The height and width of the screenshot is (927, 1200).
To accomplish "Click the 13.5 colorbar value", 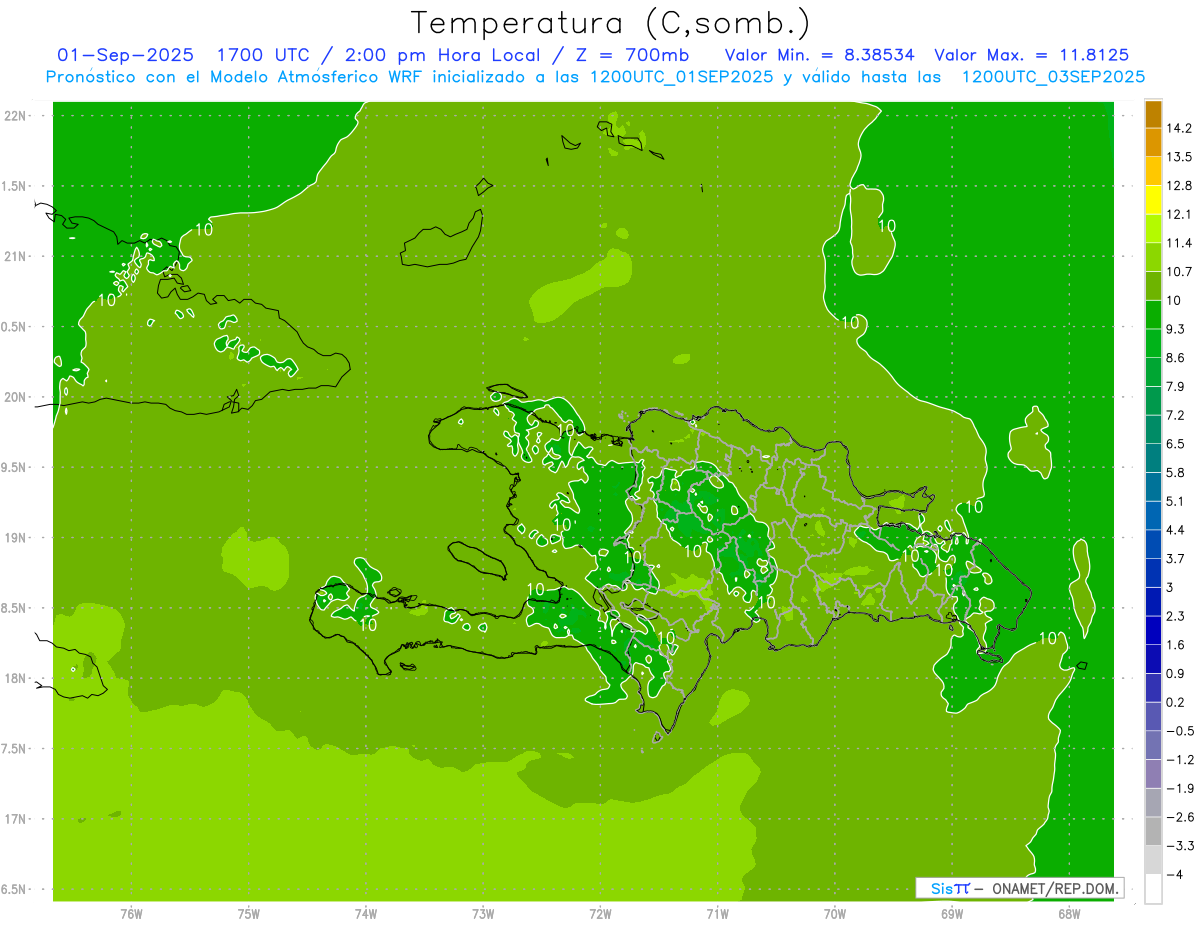I will [x=1178, y=157].
